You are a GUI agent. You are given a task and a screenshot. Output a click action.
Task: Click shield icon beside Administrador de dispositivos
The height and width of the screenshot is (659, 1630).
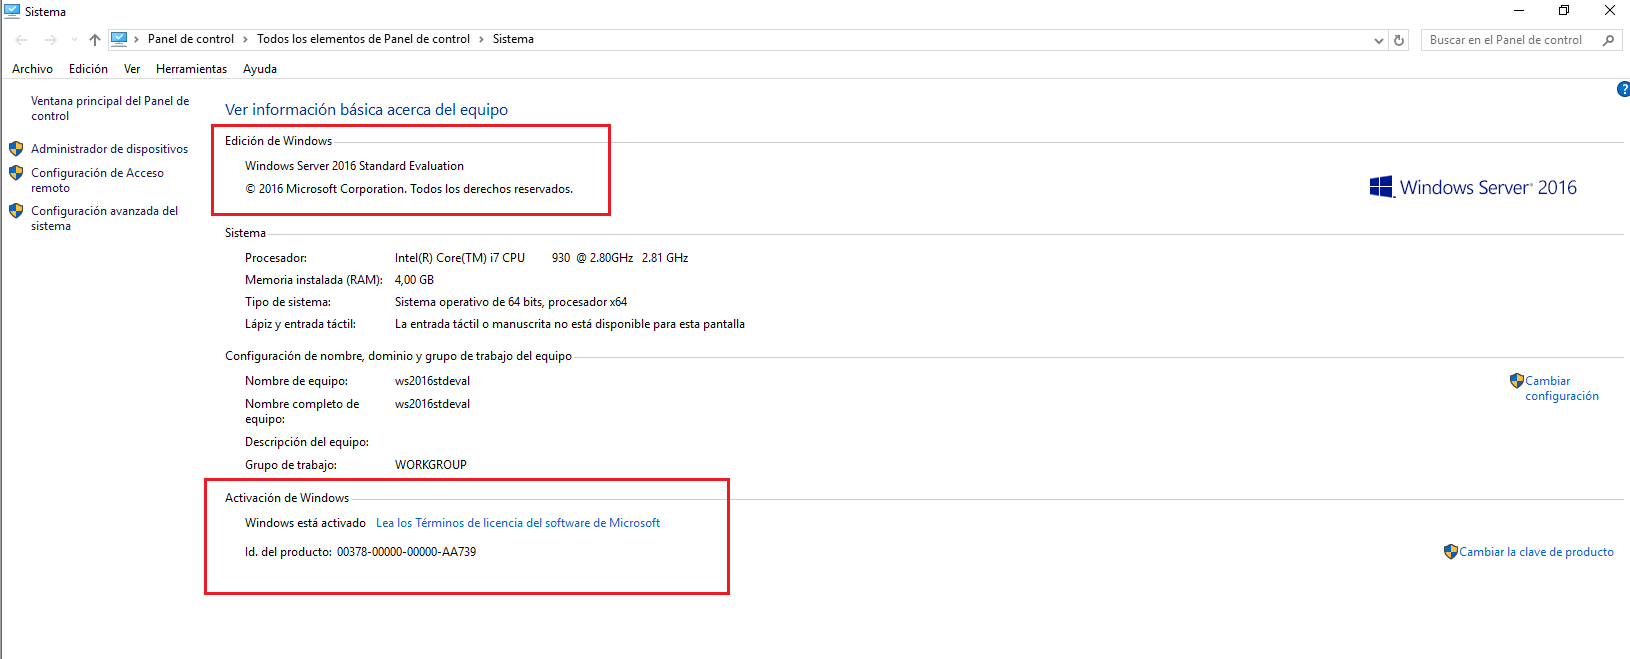click(16, 148)
